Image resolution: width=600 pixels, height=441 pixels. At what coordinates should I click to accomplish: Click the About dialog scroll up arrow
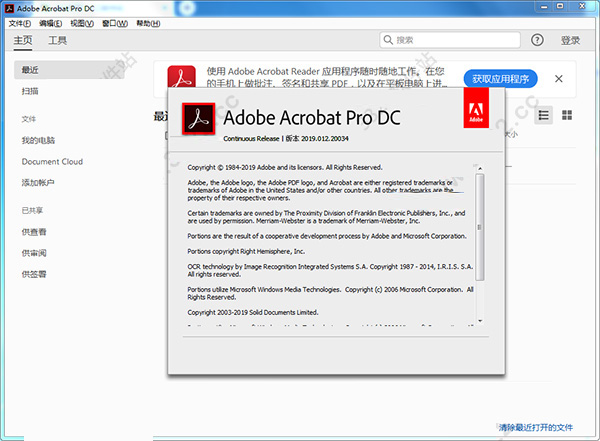tap(480, 168)
